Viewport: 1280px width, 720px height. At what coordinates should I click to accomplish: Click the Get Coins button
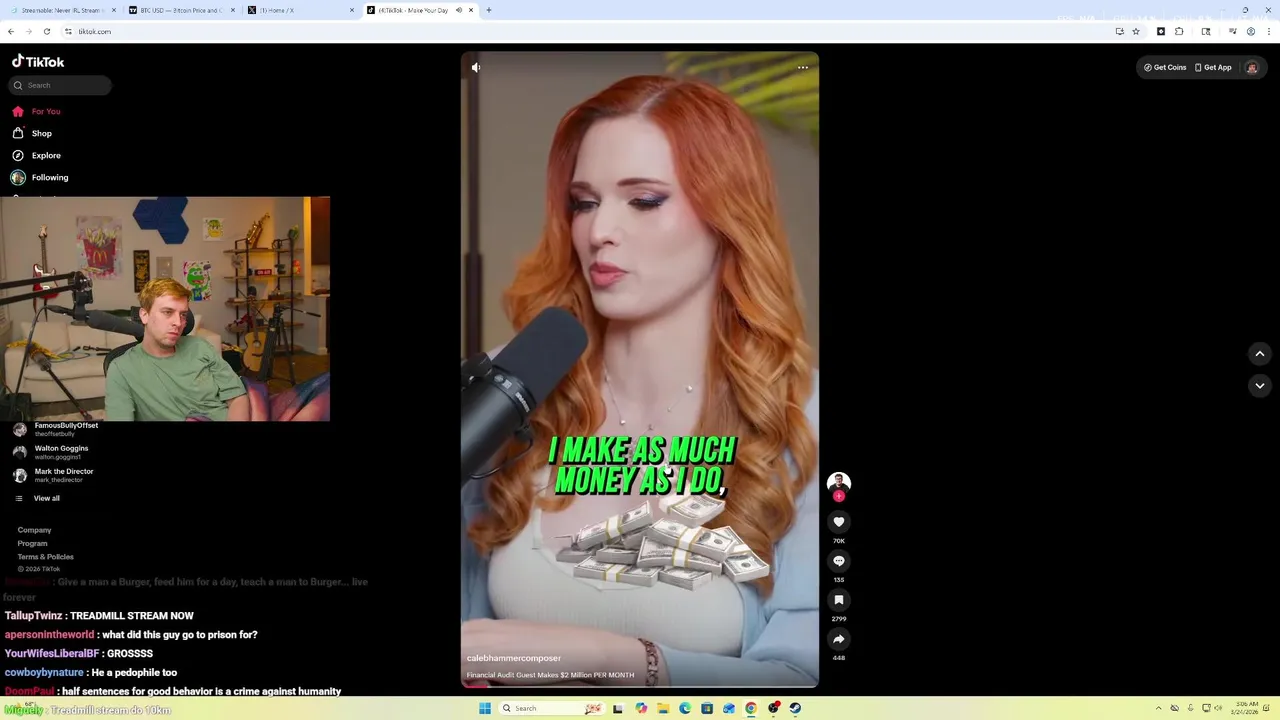[x=1165, y=67]
